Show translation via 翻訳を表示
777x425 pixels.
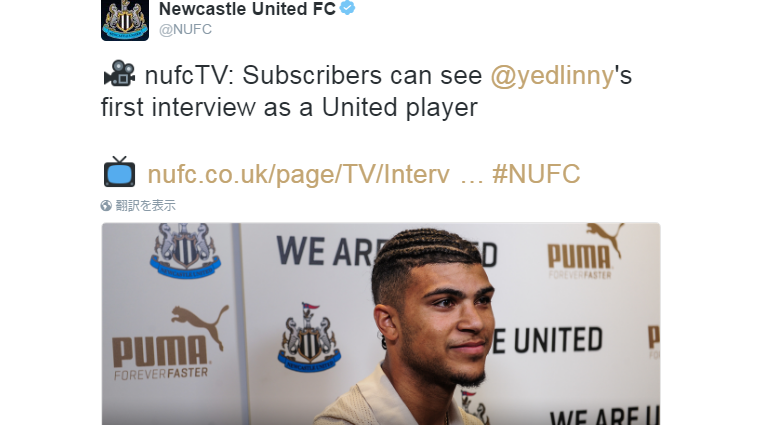click(146, 206)
